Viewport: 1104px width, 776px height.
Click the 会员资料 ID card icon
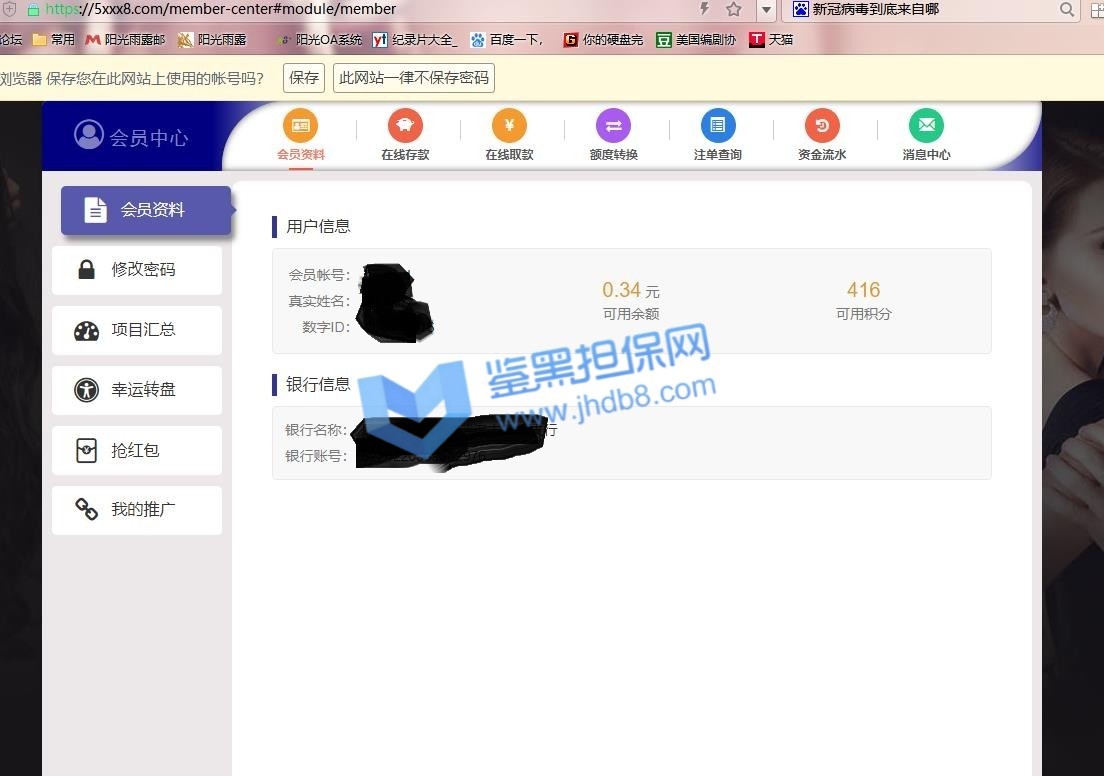click(x=300, y=126)
